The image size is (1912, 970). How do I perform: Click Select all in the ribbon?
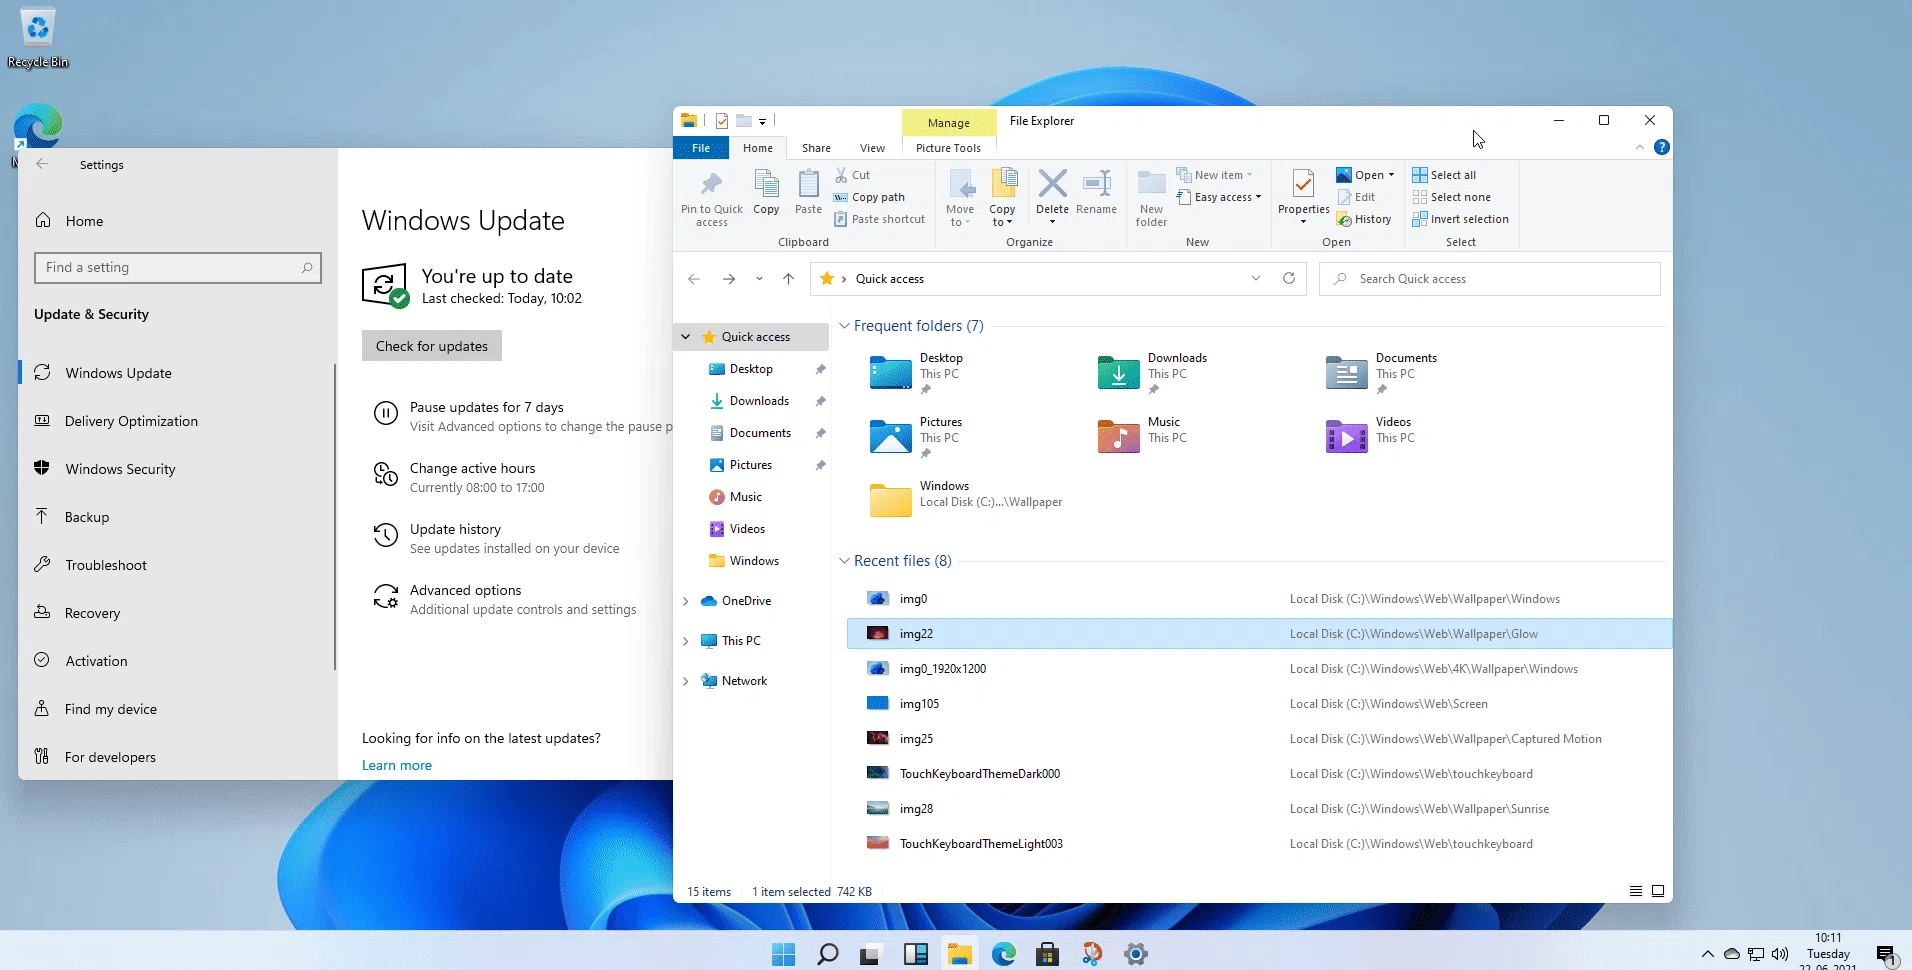(x=1443, y=175)
